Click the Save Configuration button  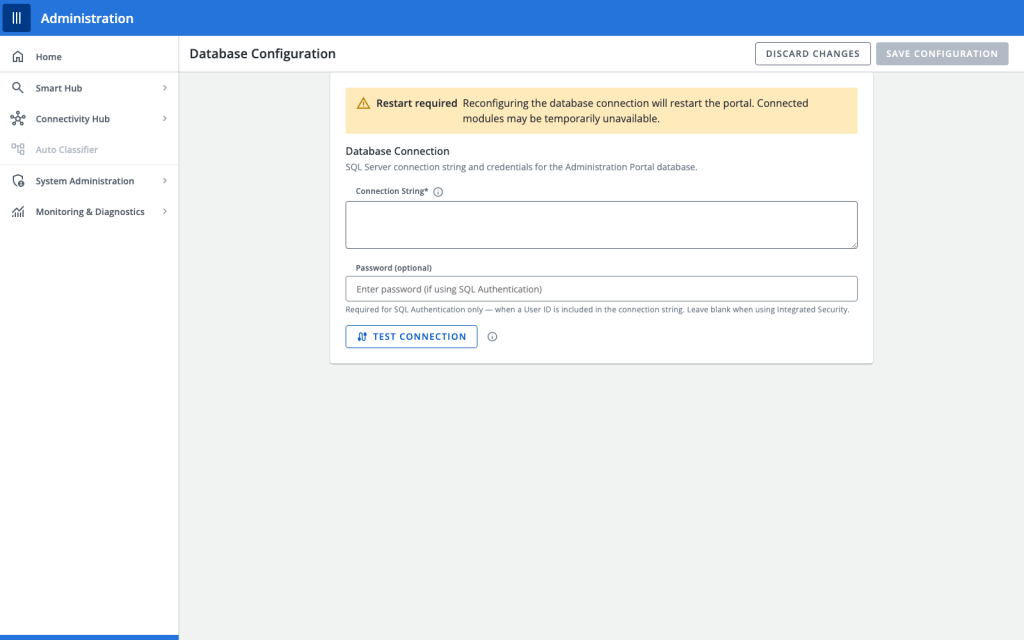click(942, 54)
